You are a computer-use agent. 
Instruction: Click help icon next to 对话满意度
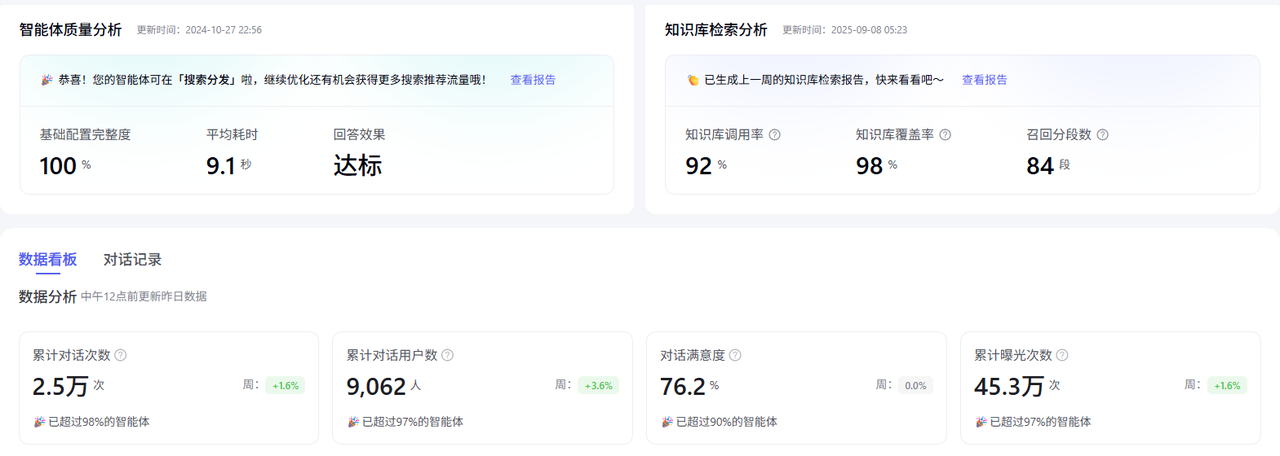(x=735, y=355)
